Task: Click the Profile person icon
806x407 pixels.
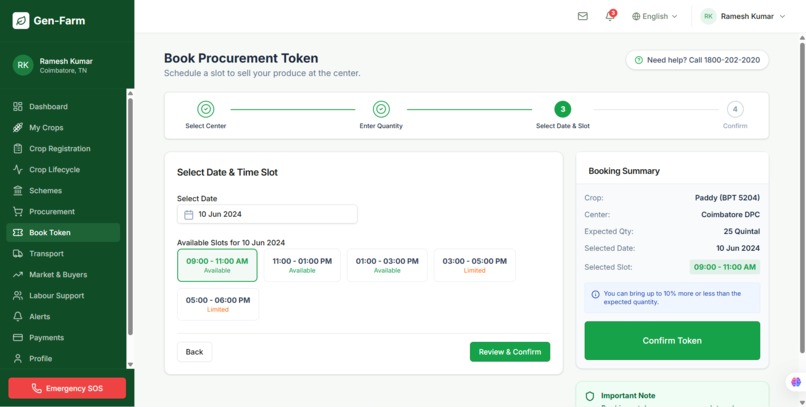Action: coord(18,359)
